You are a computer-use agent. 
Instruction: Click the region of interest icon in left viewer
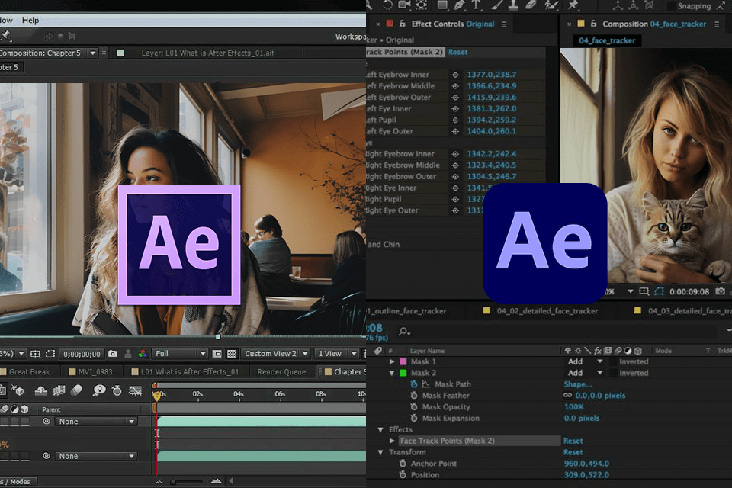tap(50, 354)
